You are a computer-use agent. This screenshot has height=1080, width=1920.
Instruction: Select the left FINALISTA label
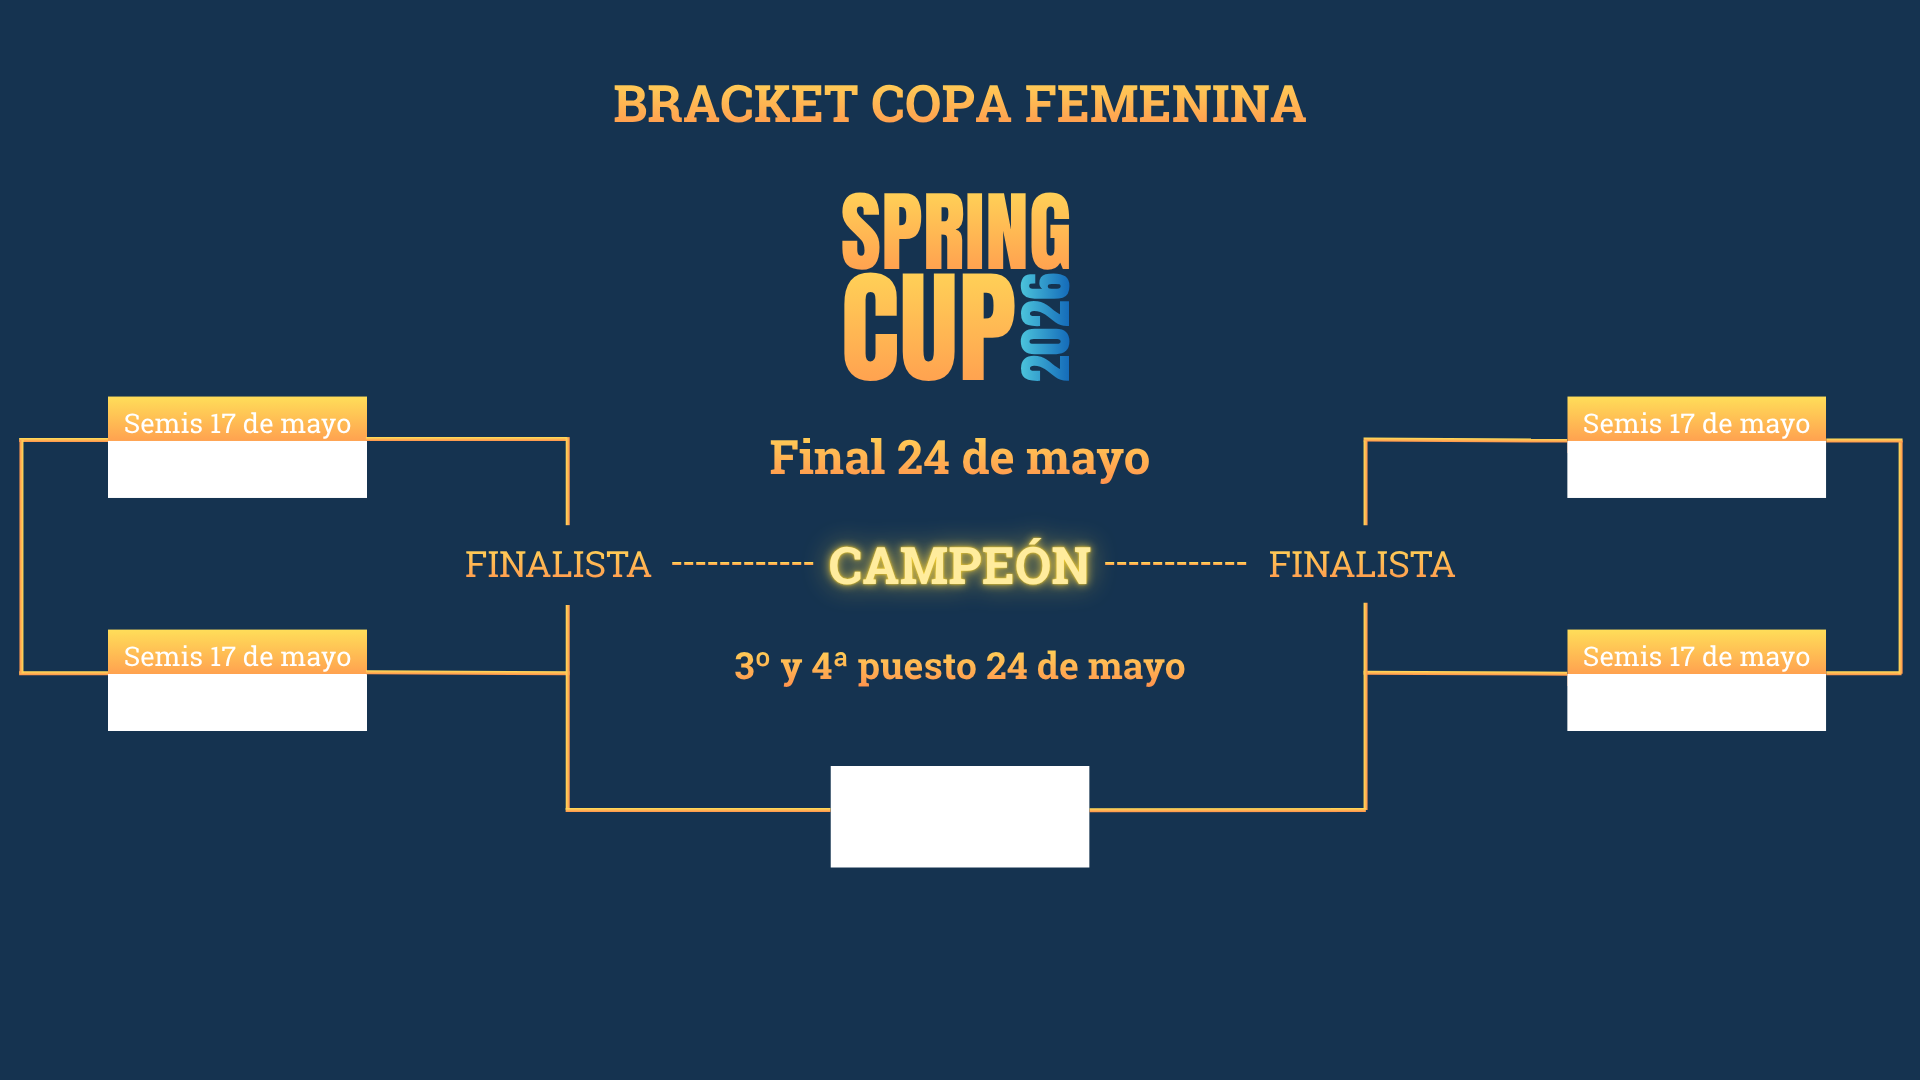558,565
